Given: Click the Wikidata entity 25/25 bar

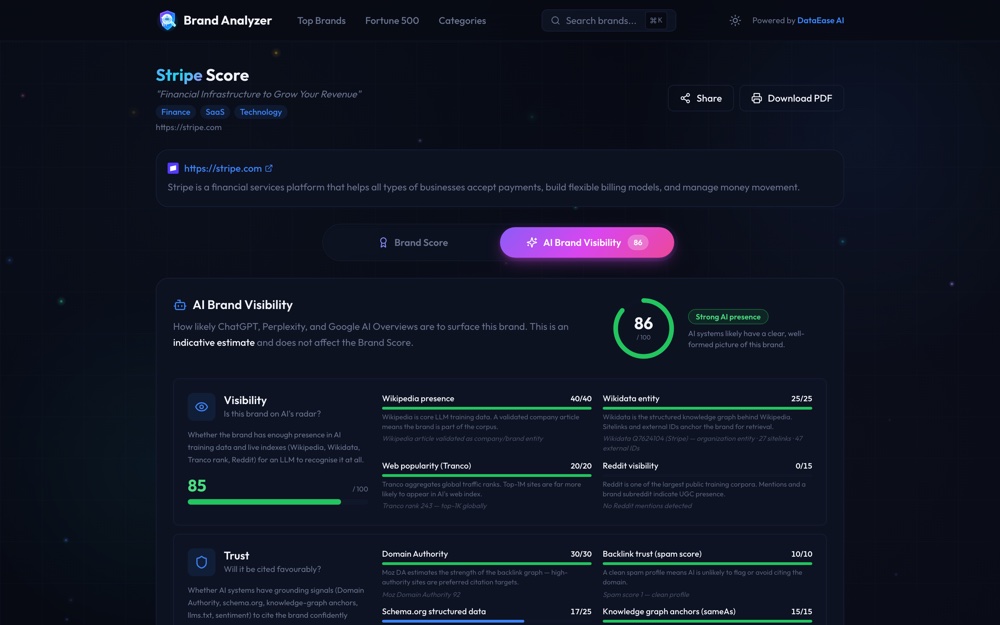Looking at the screenshot, I should [x=707, y=408].
